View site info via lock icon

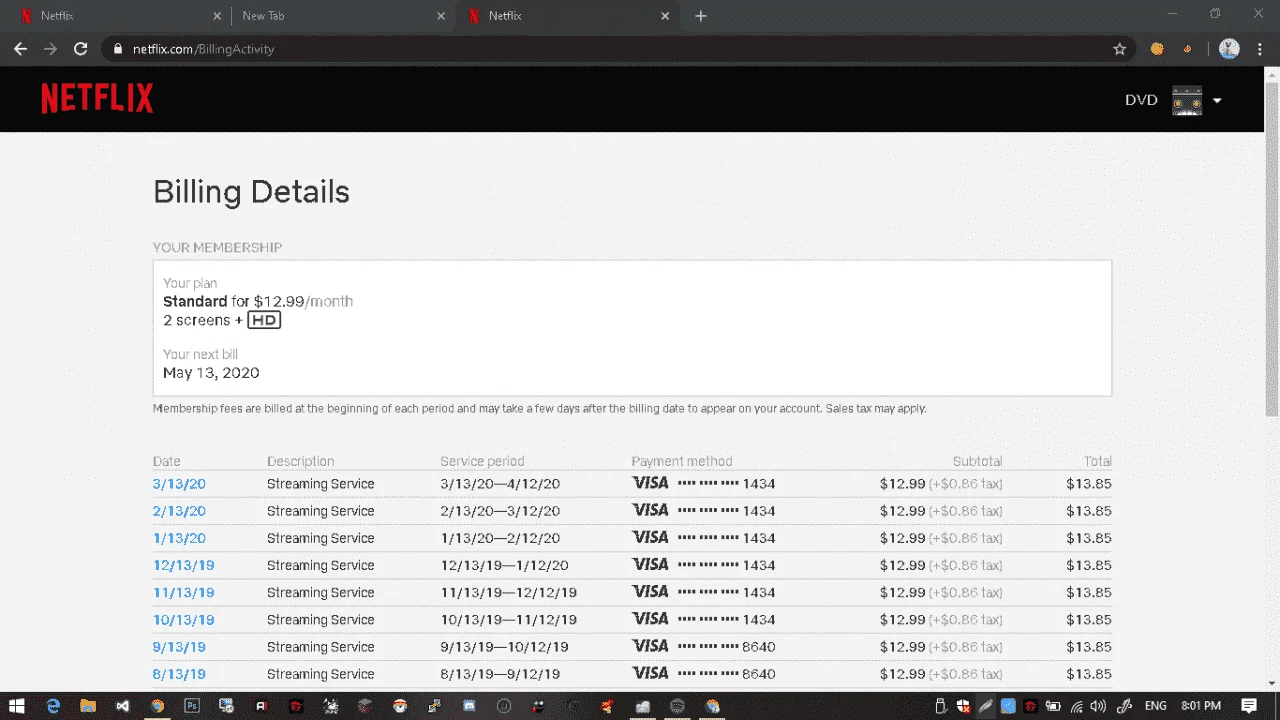118,48
